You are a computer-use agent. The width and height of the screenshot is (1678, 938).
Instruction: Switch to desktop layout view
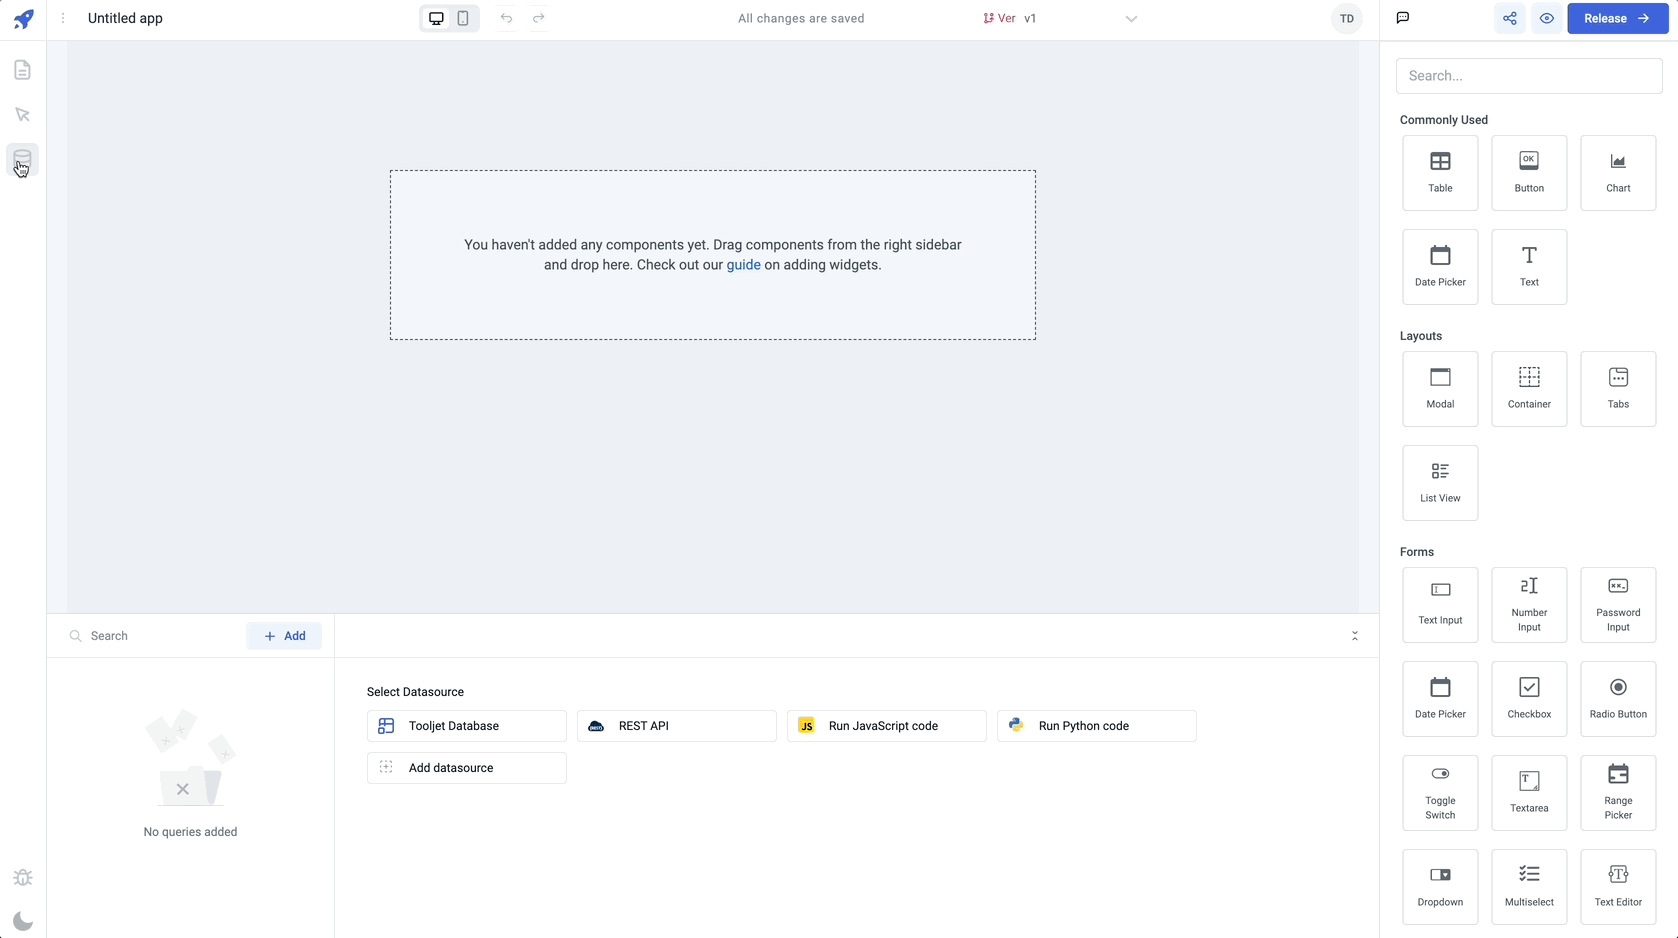[436, 18]
